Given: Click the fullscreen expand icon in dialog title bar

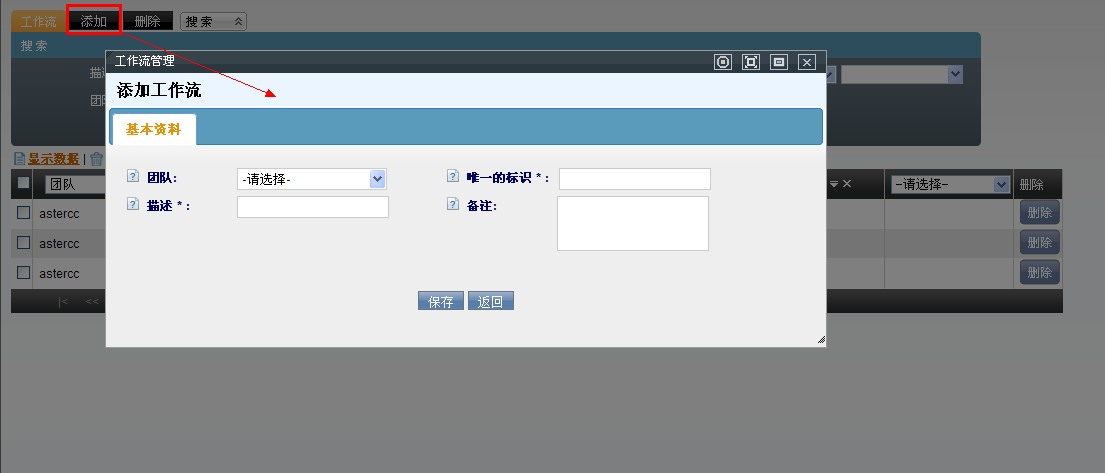Looking at the screenshot, I should [x=751, y=62].
